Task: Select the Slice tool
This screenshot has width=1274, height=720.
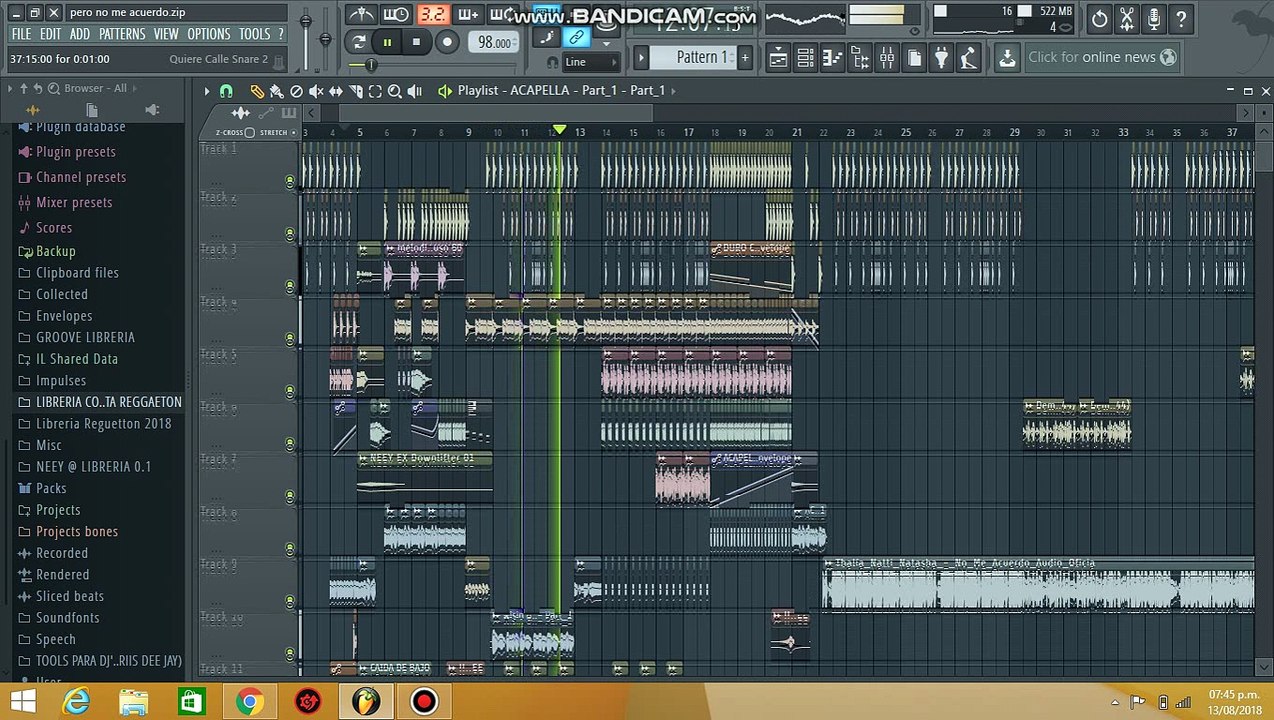Action: point(355,91)
